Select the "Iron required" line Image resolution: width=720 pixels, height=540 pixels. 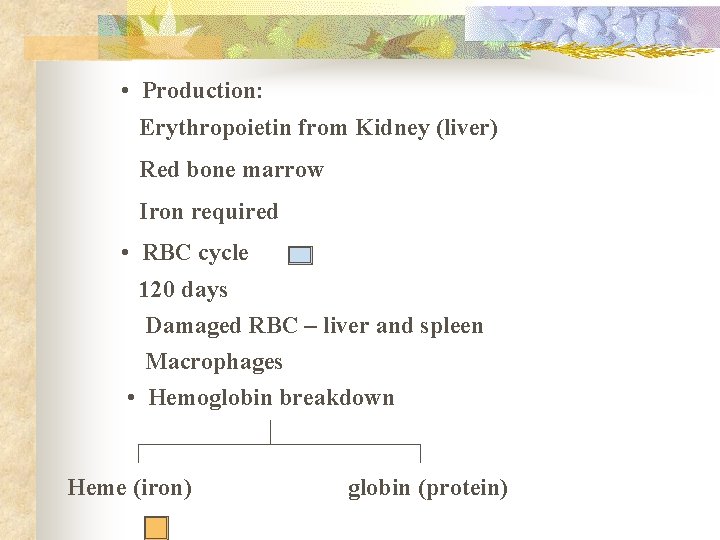pyautogui.click(x=208, y=212)
